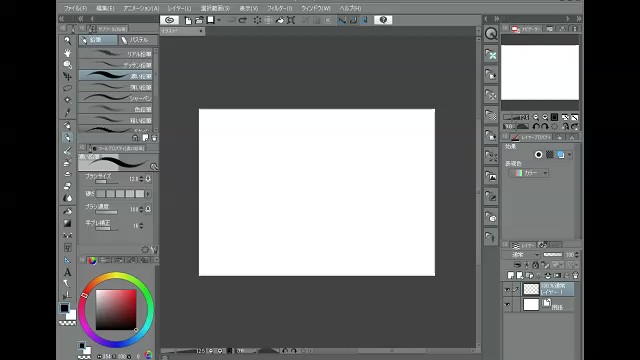Choose シャーペン brush
The width and height of the screenshot is (640, 360).
point(116,98)
